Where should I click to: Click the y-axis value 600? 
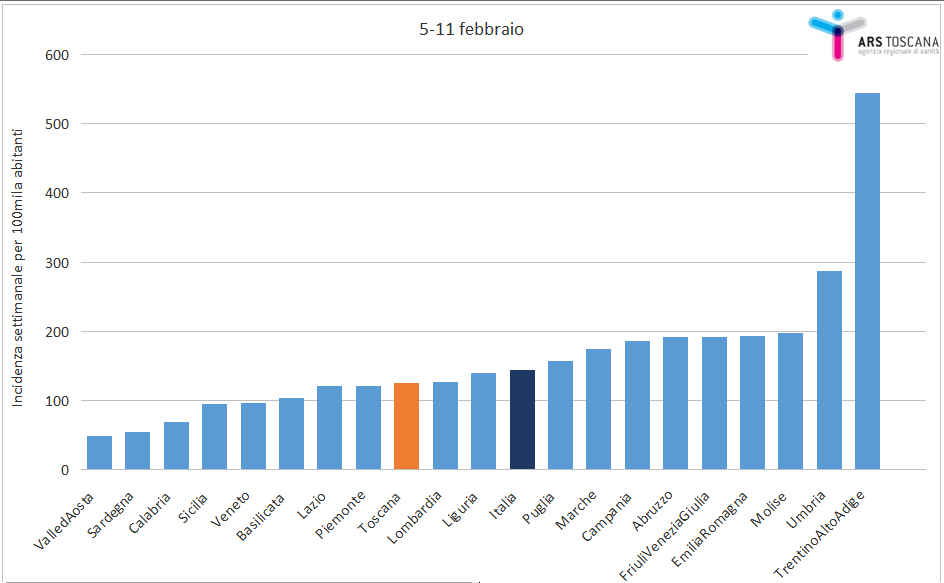pos(57,55)
